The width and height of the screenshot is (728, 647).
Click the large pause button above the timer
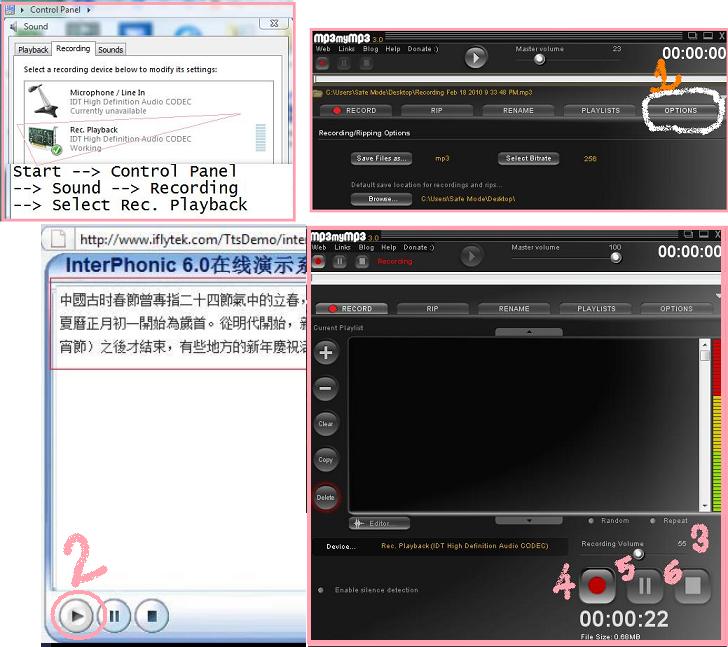pos(644,586)
